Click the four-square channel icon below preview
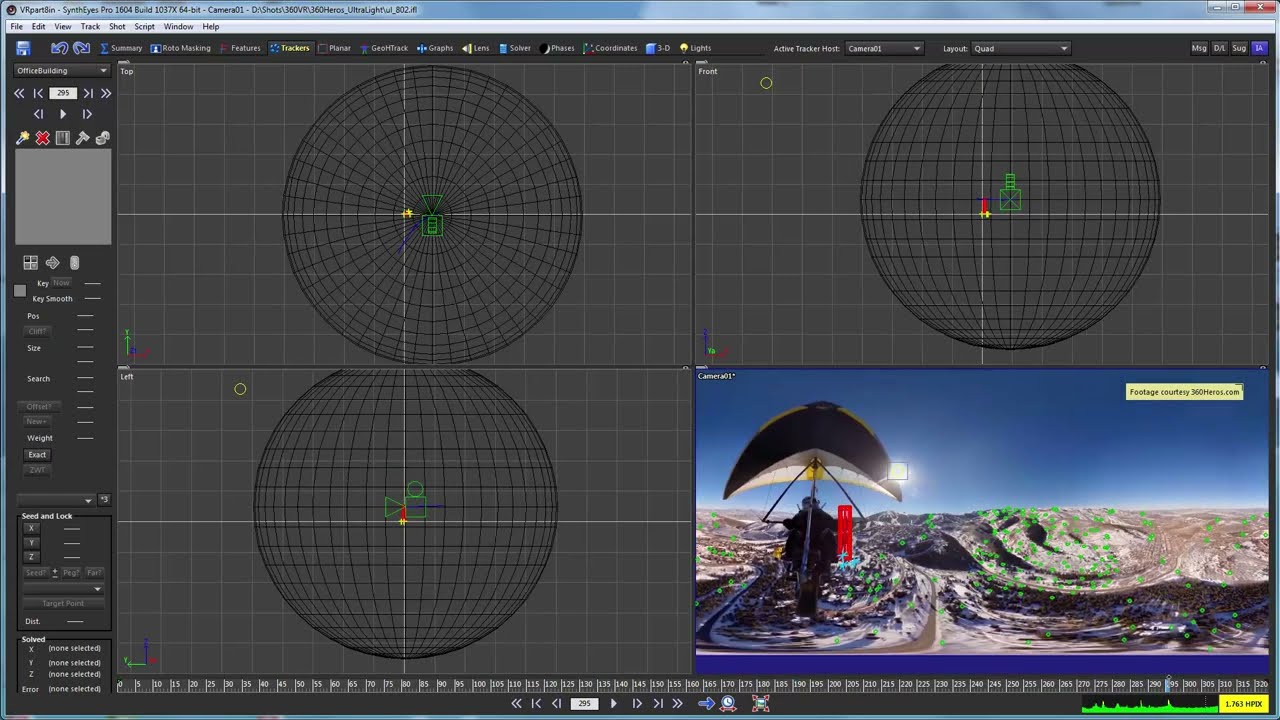Viewport: 1280px width, 720px height. coord(31,262)
